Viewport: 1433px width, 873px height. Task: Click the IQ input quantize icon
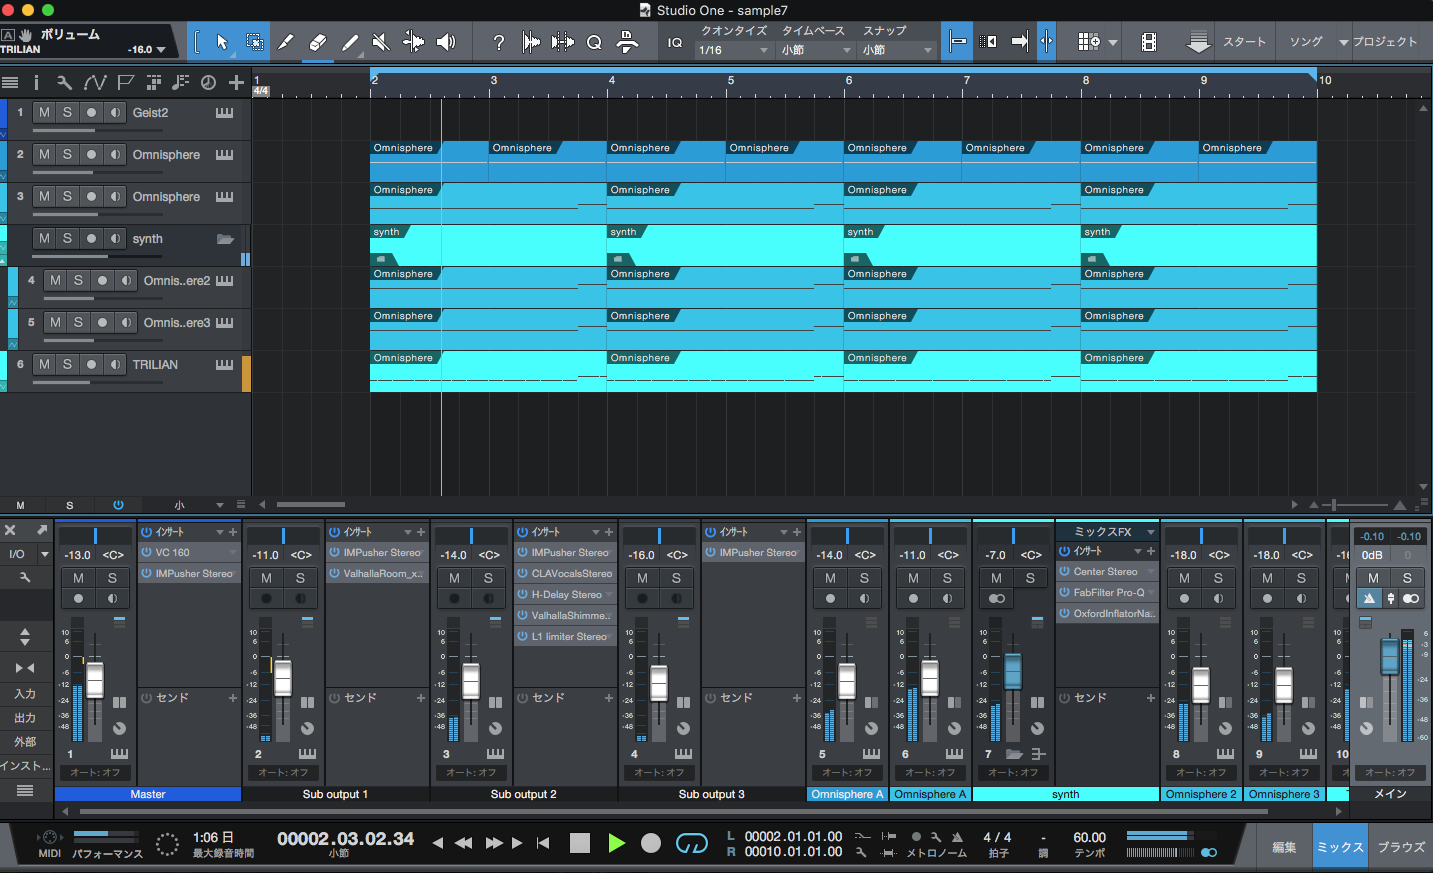point(675,42)
